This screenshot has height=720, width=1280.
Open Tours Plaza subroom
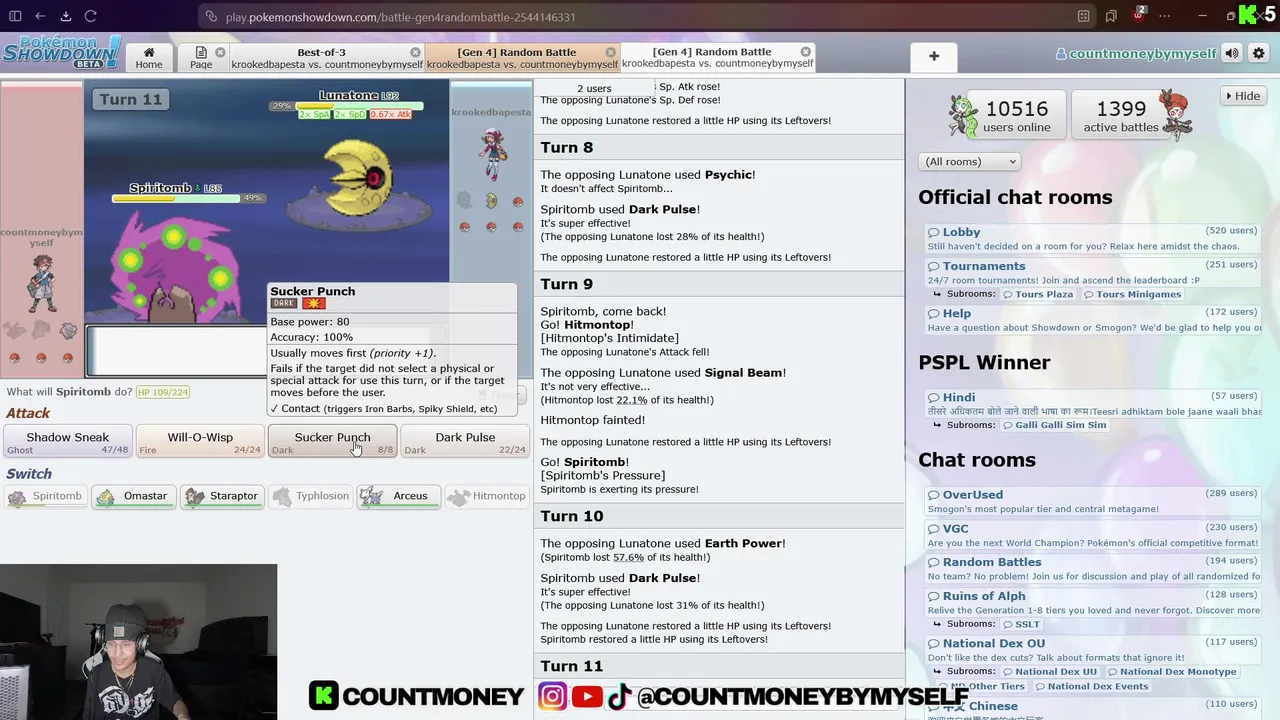click(x=1038, y=294)
